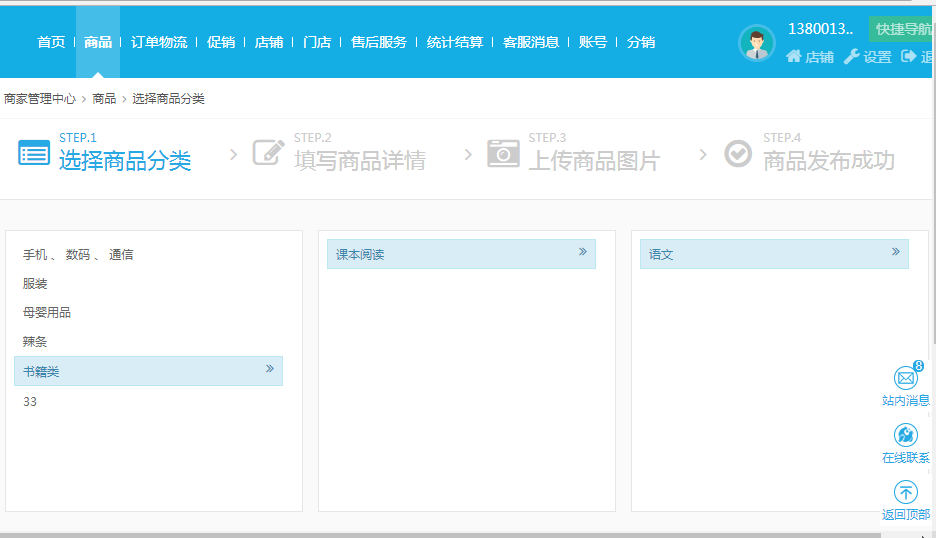Click the 返回顶部 arrow icon

coord(905,492)
